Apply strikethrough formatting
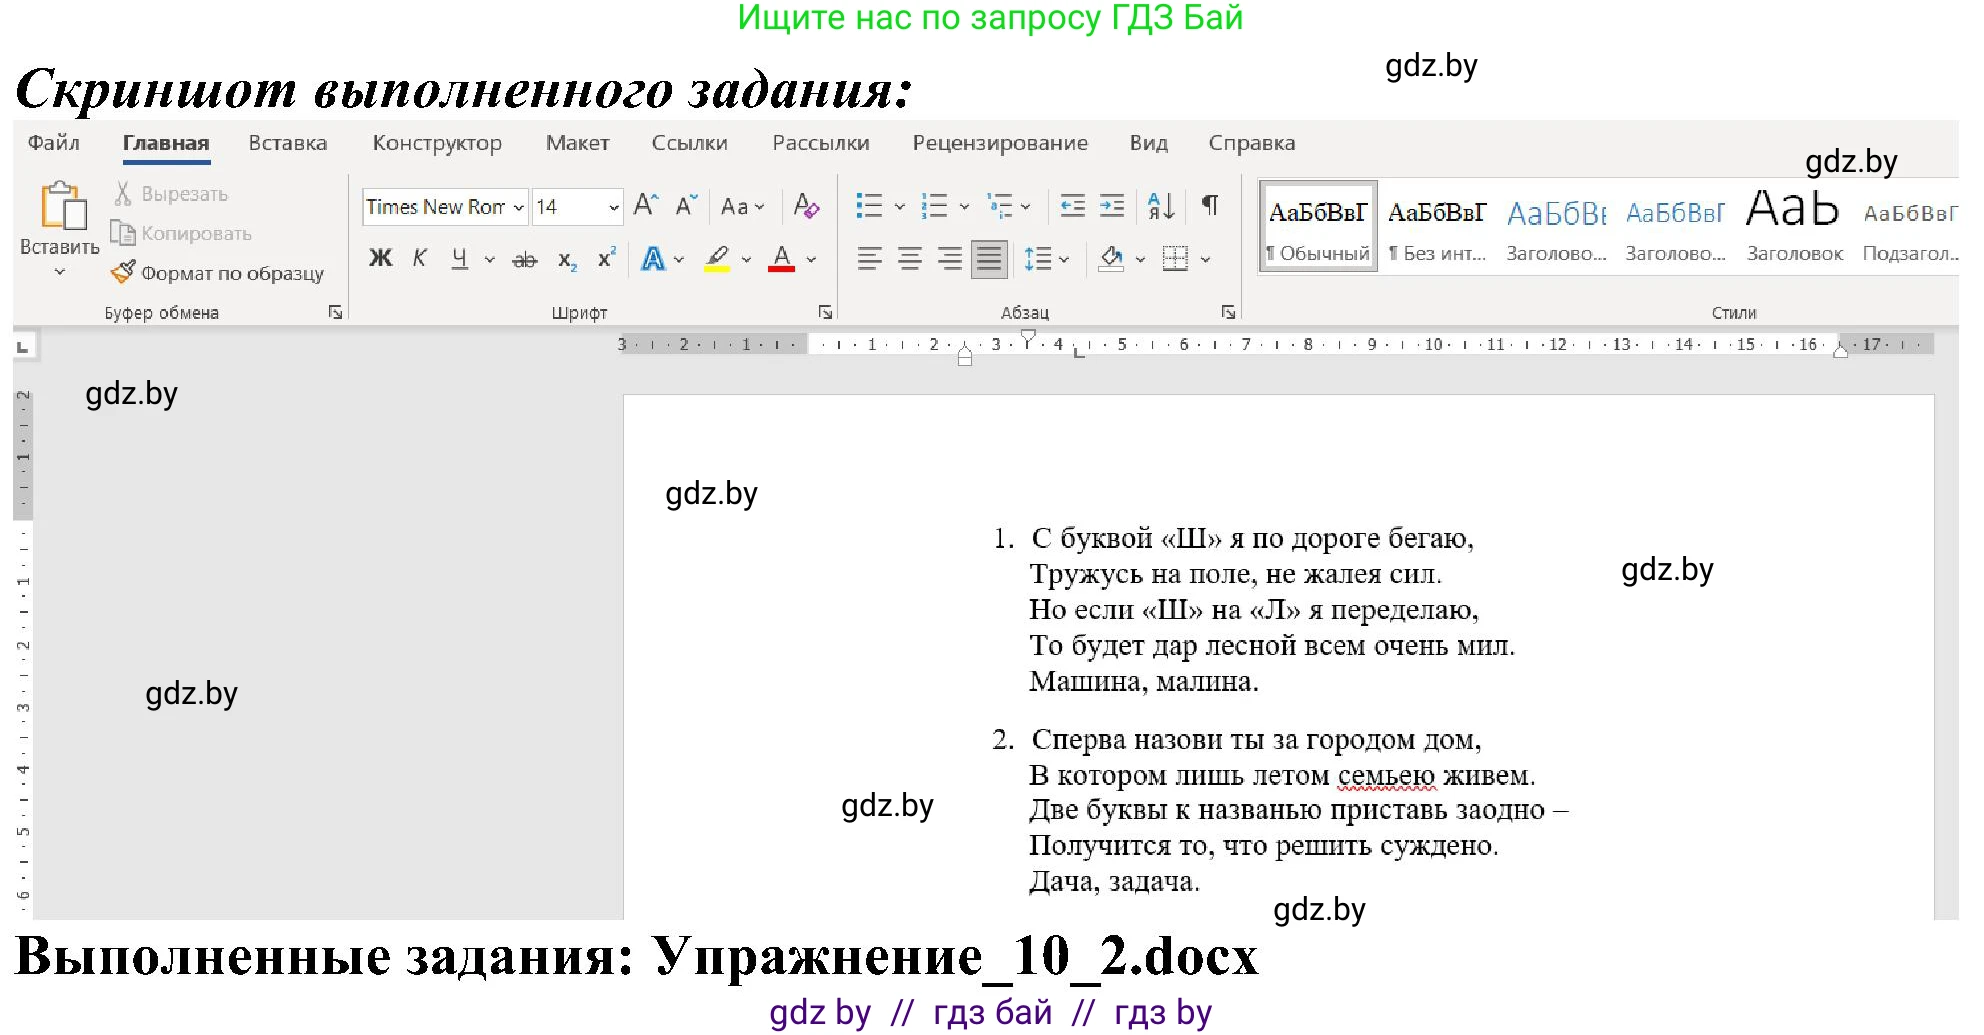 (x=524, y=258)
